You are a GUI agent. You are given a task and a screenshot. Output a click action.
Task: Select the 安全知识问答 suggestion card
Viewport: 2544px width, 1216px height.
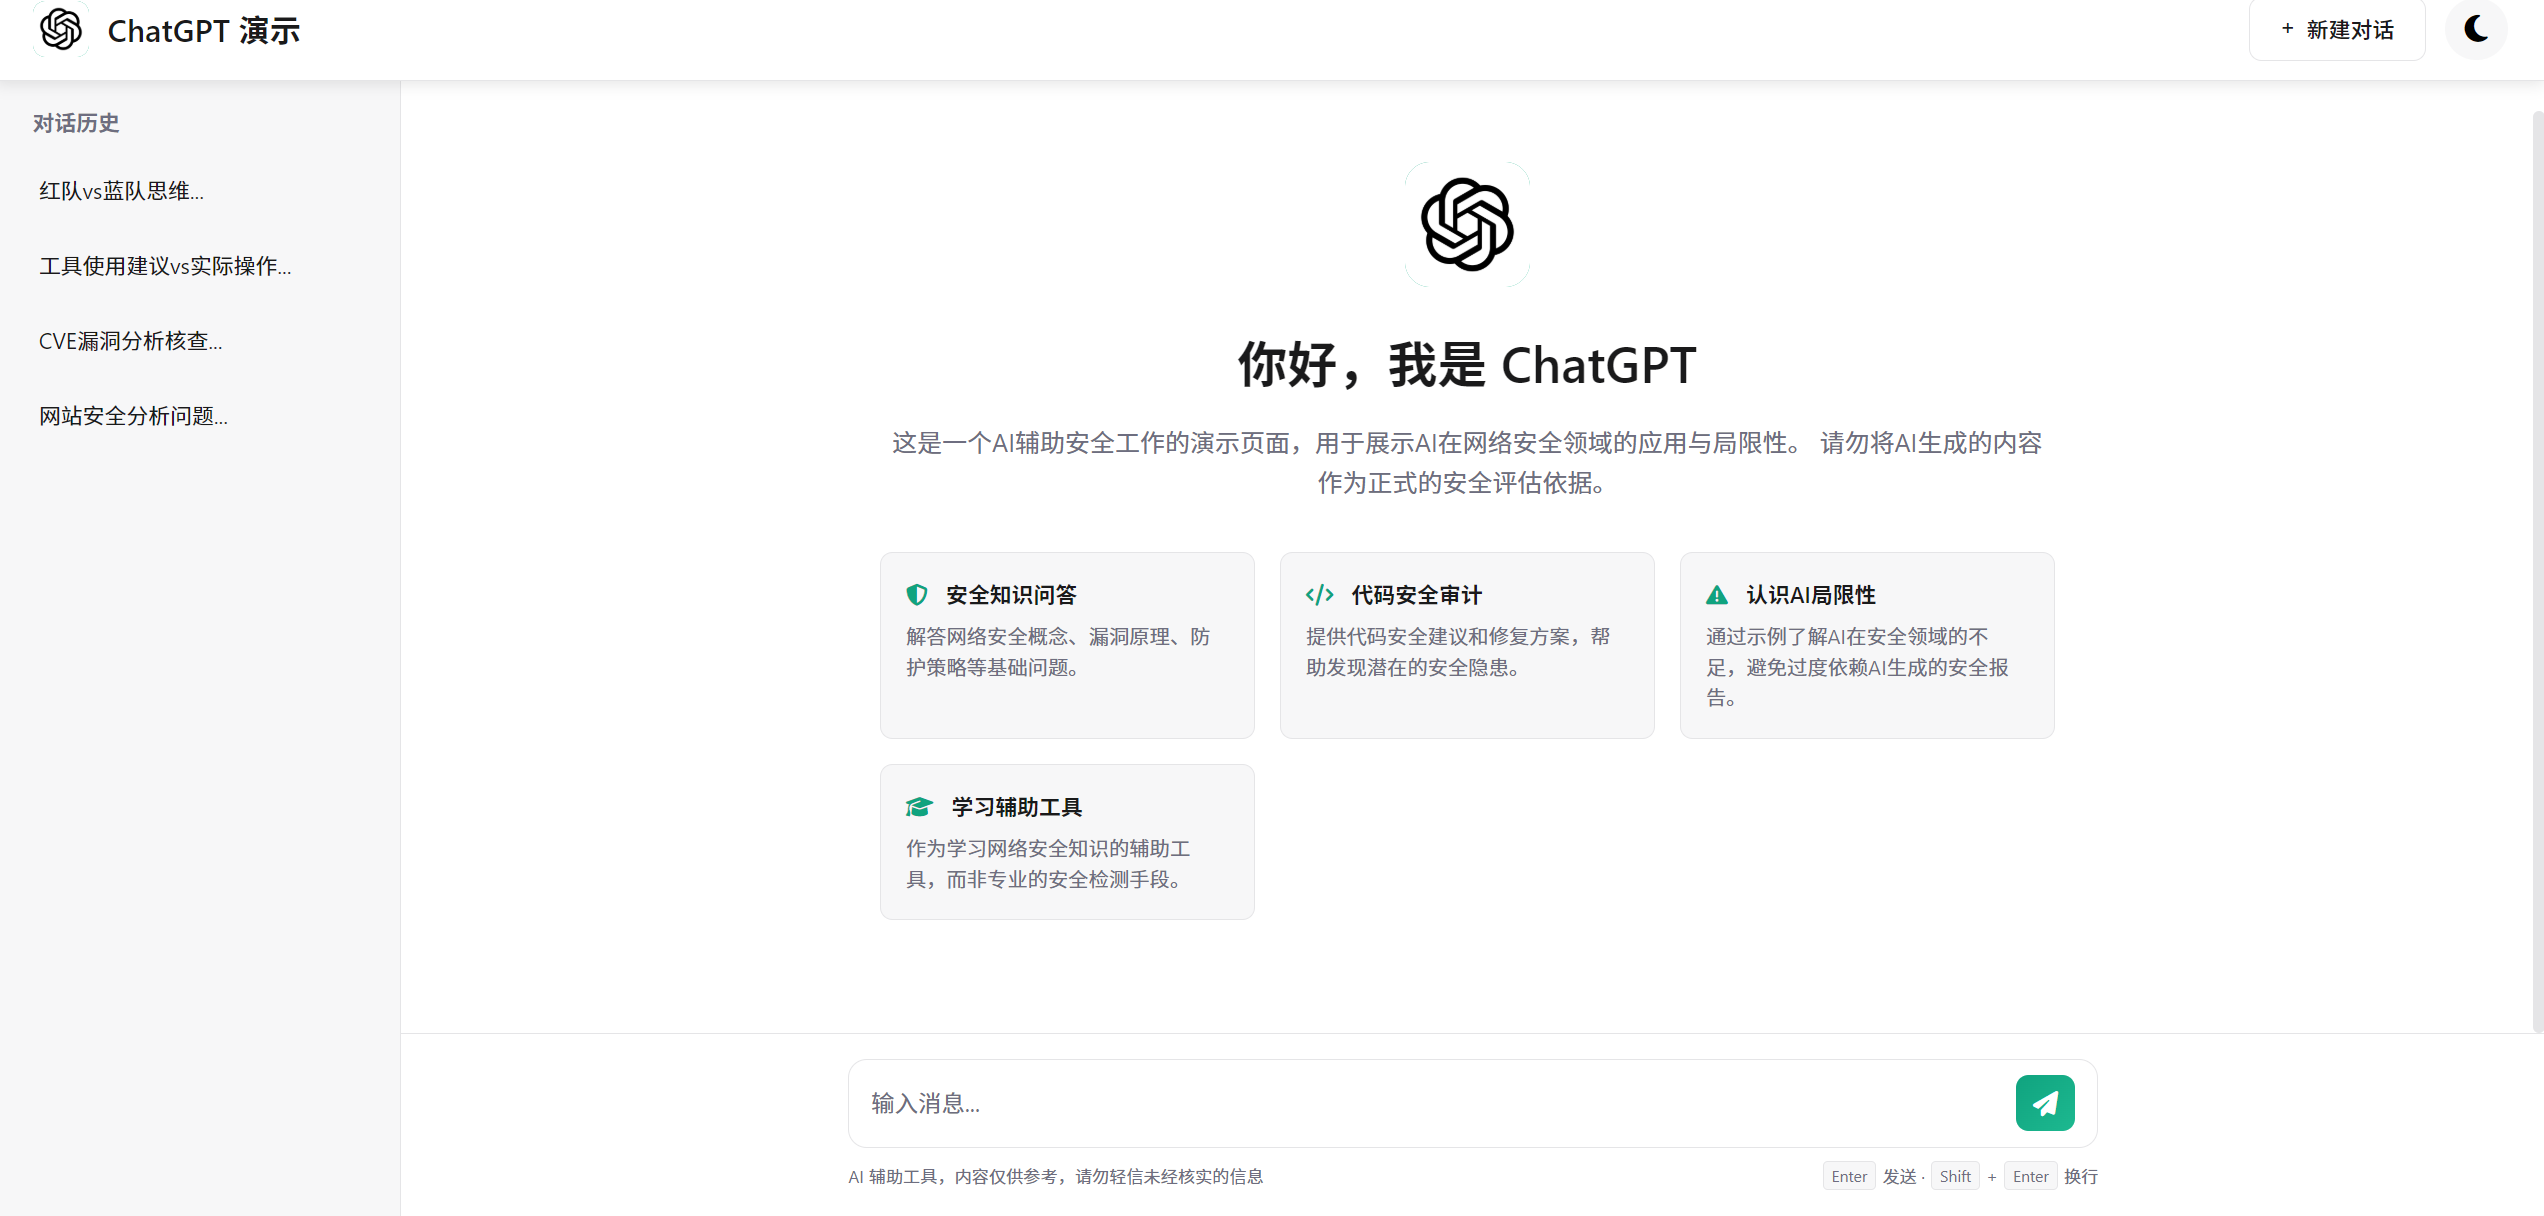coord(1067,645)
